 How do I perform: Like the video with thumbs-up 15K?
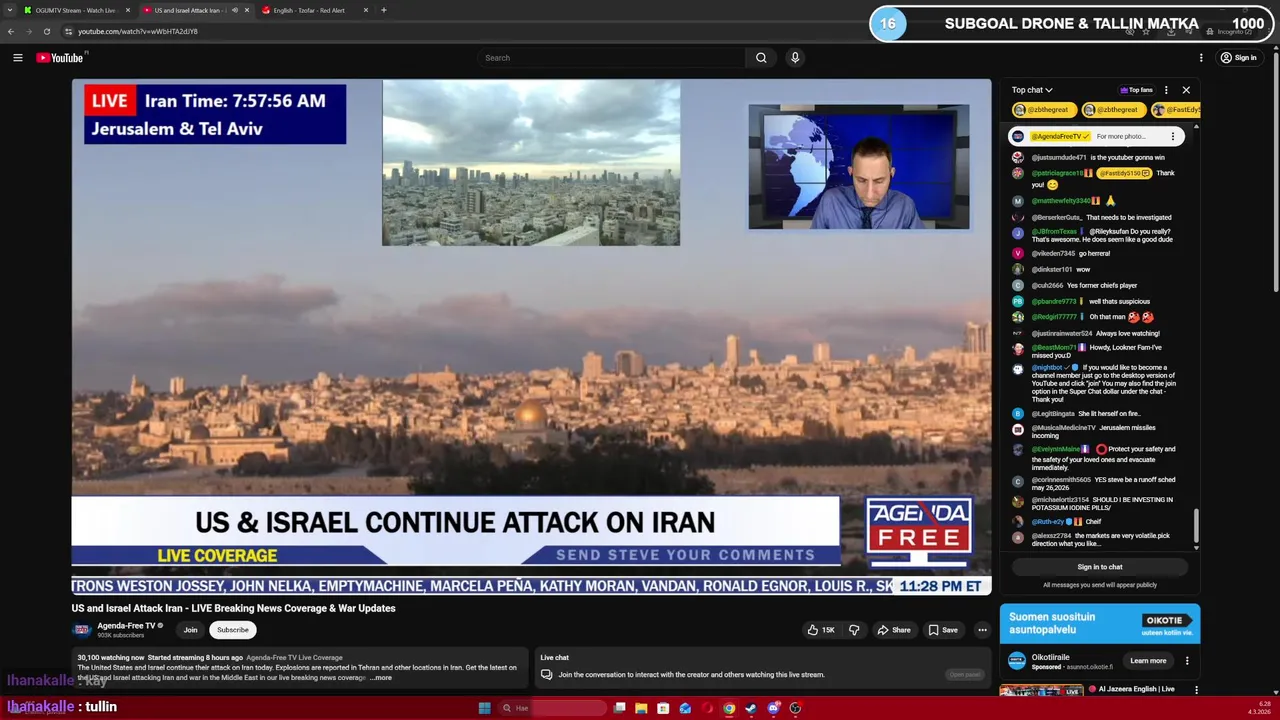[821, 630]
